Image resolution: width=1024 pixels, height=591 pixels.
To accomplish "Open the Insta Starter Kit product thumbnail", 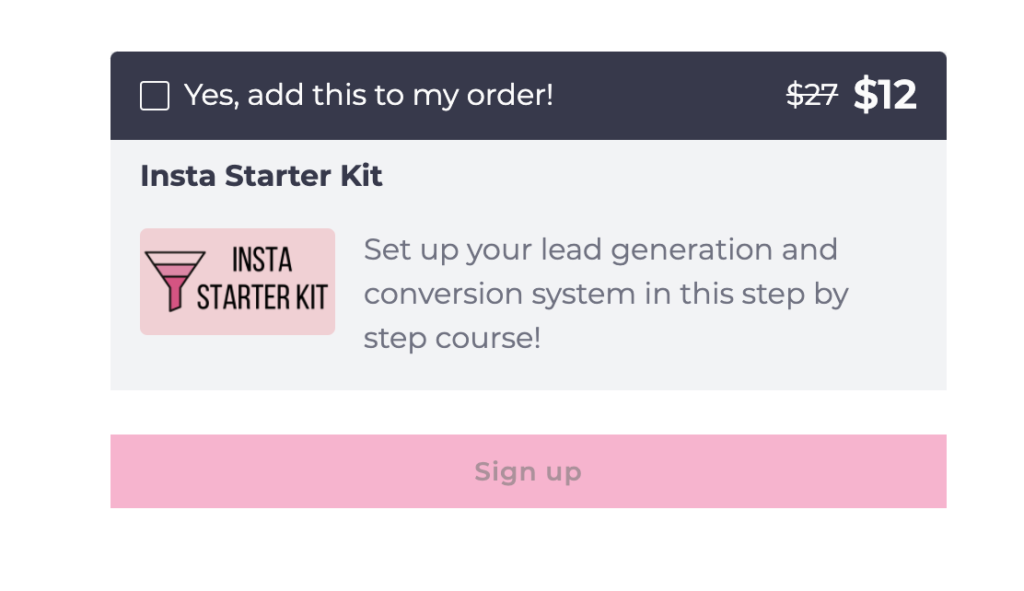I will (x=238, y=281).
